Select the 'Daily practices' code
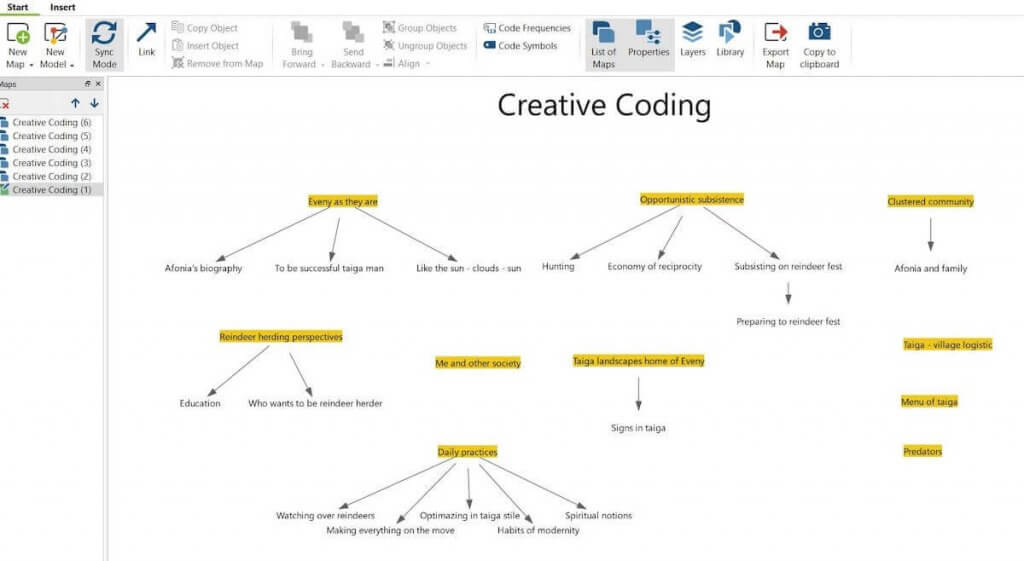Screen dimensions: 1024x561 [468, 451]
